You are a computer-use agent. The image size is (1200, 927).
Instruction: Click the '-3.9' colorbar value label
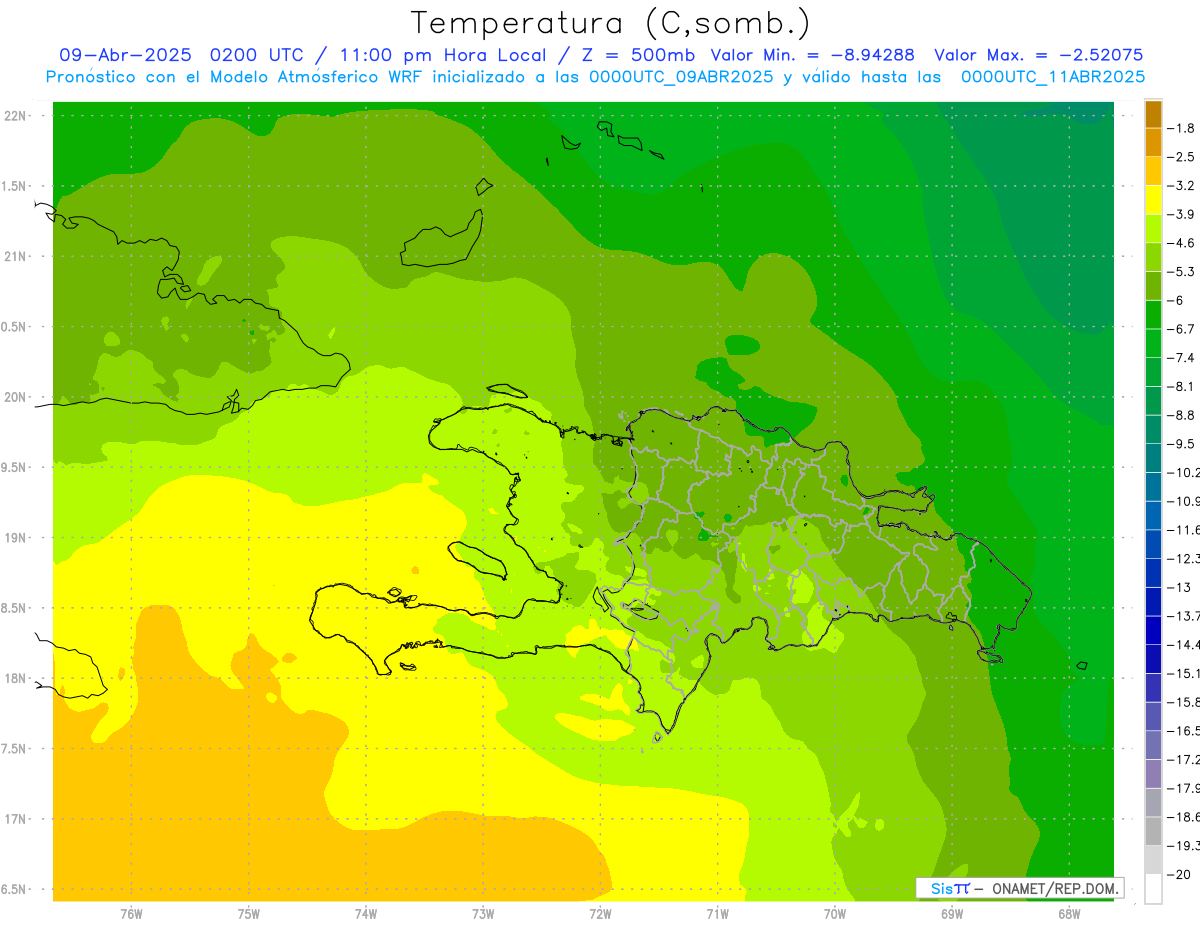tap(1182, 214)
